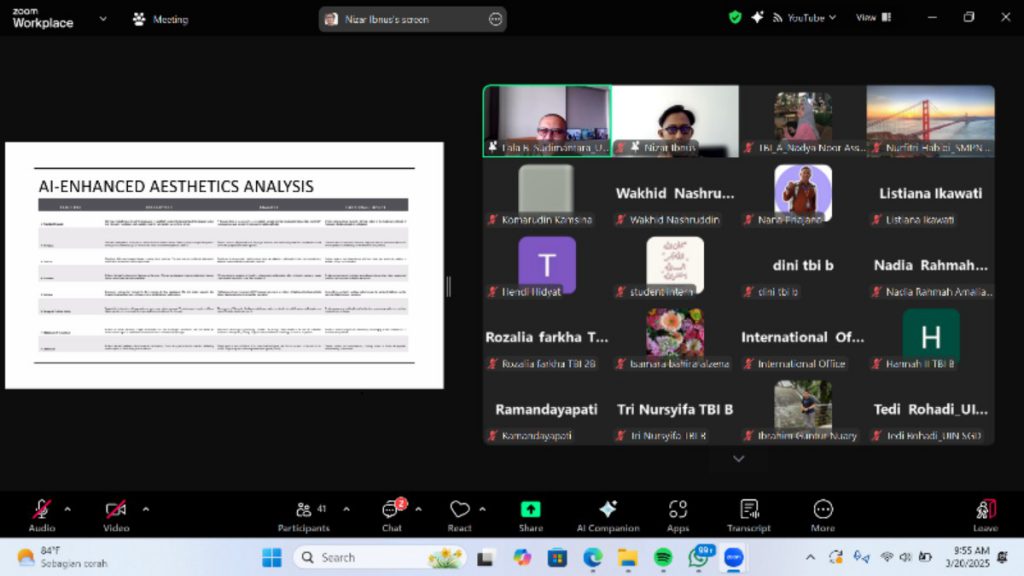The height and width of the screenshot is (576, 1024).
Task: Leave the meeting
Action: (985, 515)
